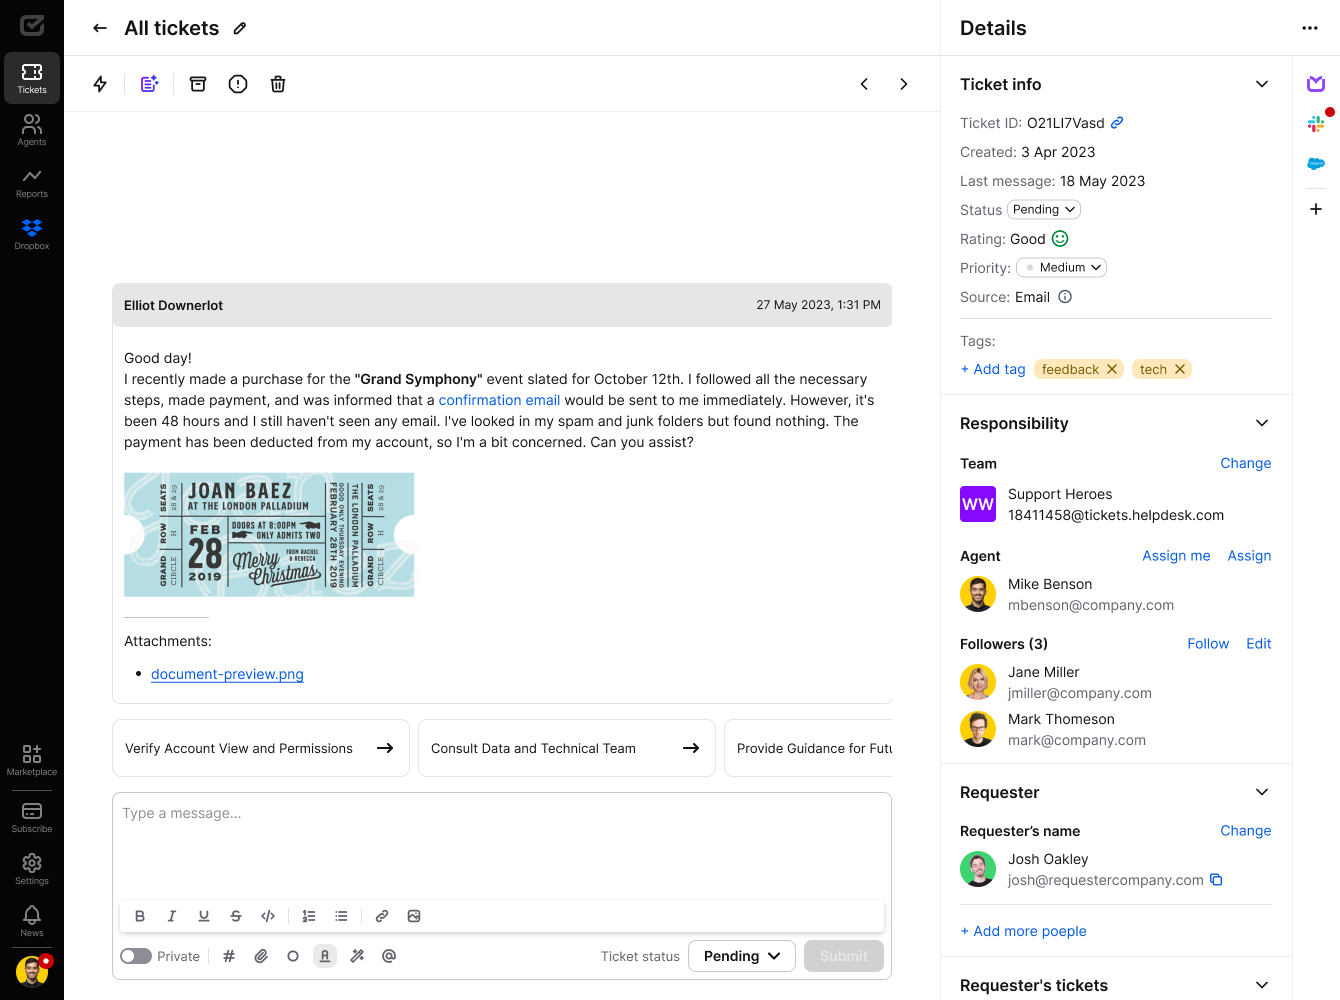The width and height of the screenshot is (1340, 1000).
Task: Click Edit in the Followers row
Action: point(1259,644)
